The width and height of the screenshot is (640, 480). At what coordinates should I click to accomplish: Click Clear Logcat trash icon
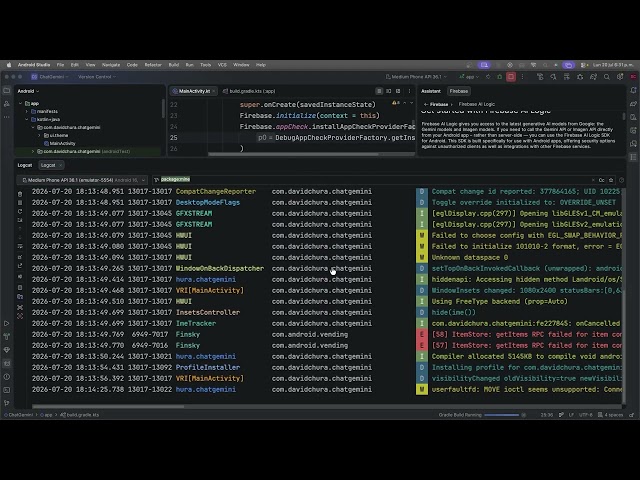pos(20,194)
